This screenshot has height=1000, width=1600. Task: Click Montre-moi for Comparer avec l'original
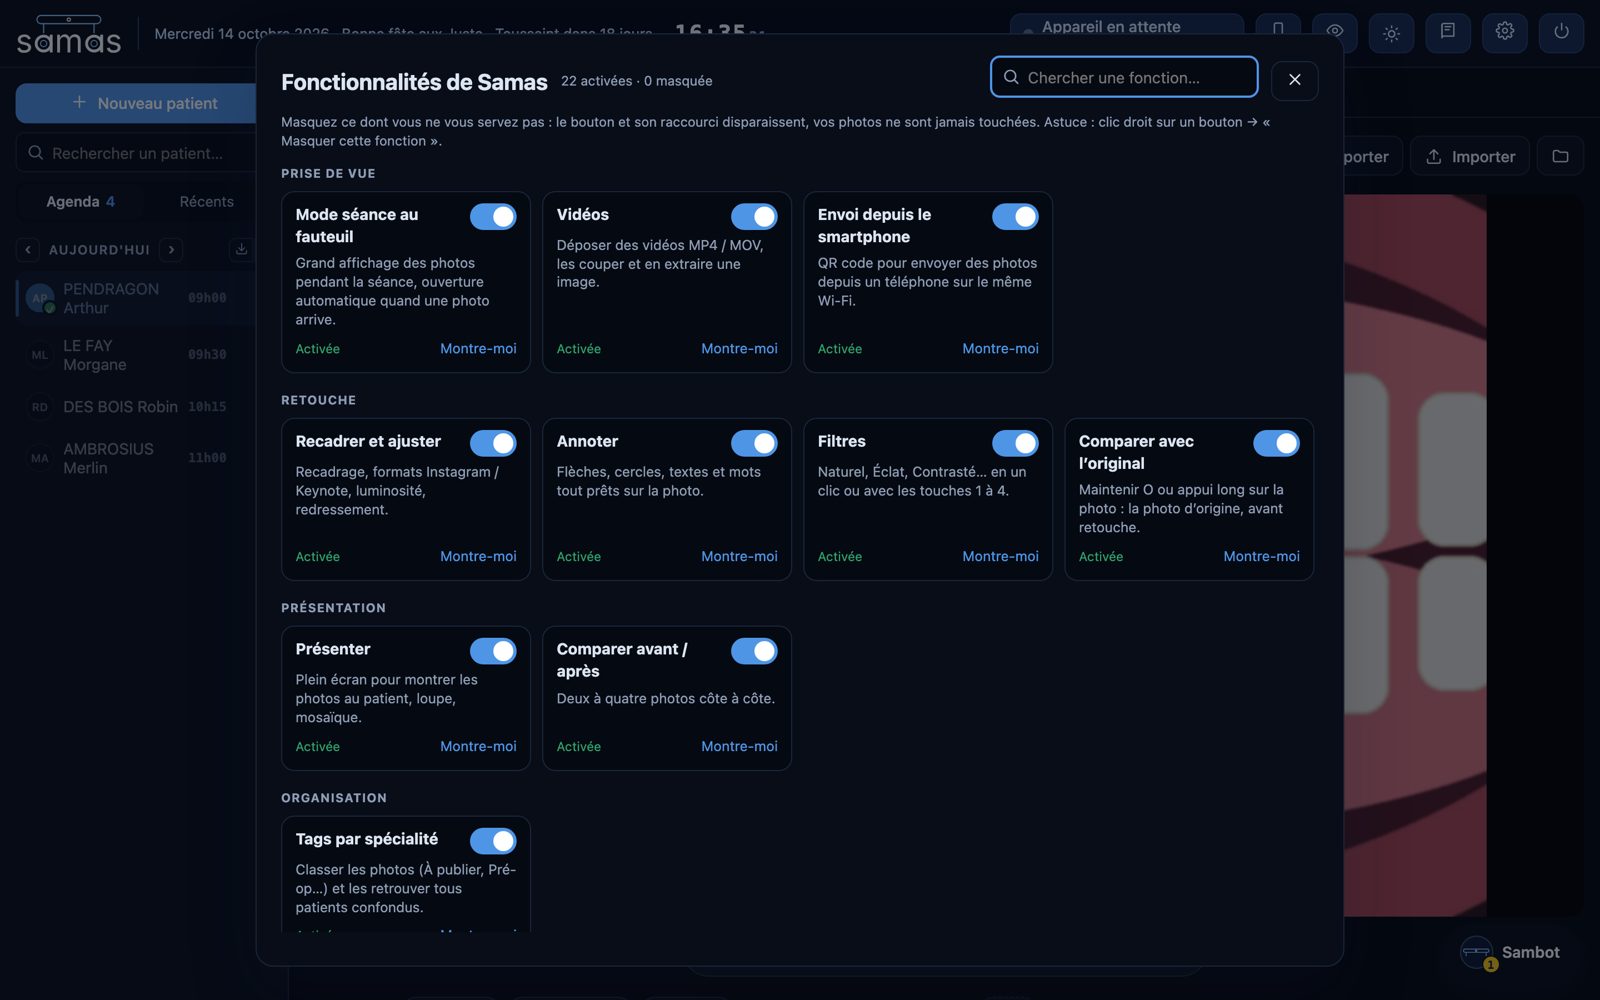coord(1261,556)
